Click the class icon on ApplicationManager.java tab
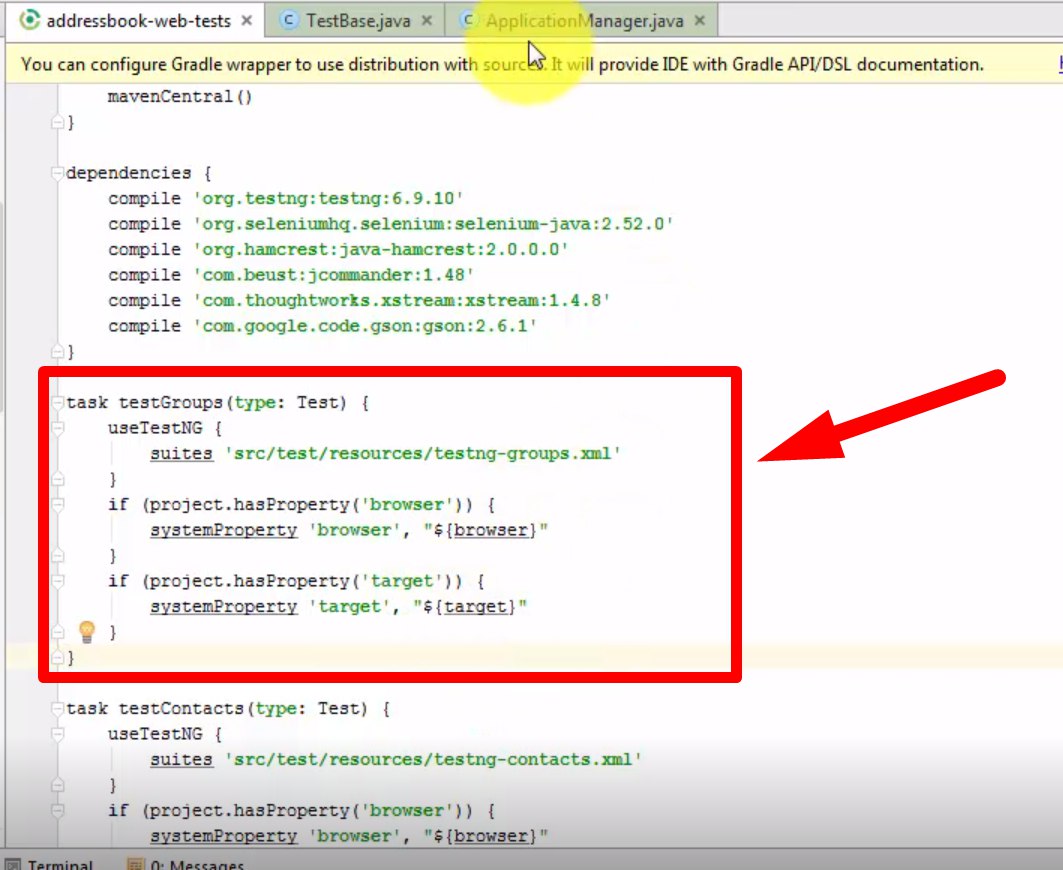This screenshot has height=870, width=1063. (x=468, y=20)
